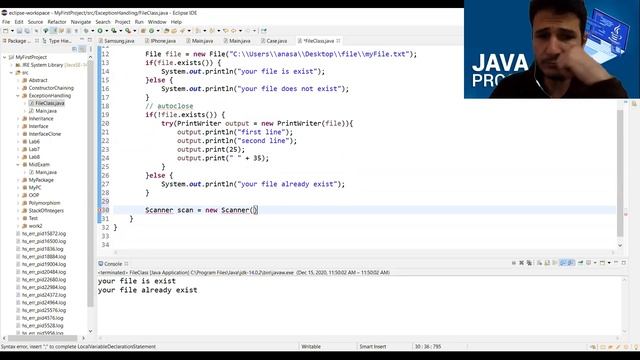Click the Package Explorer horizontal scrollbar

[42, 338]
